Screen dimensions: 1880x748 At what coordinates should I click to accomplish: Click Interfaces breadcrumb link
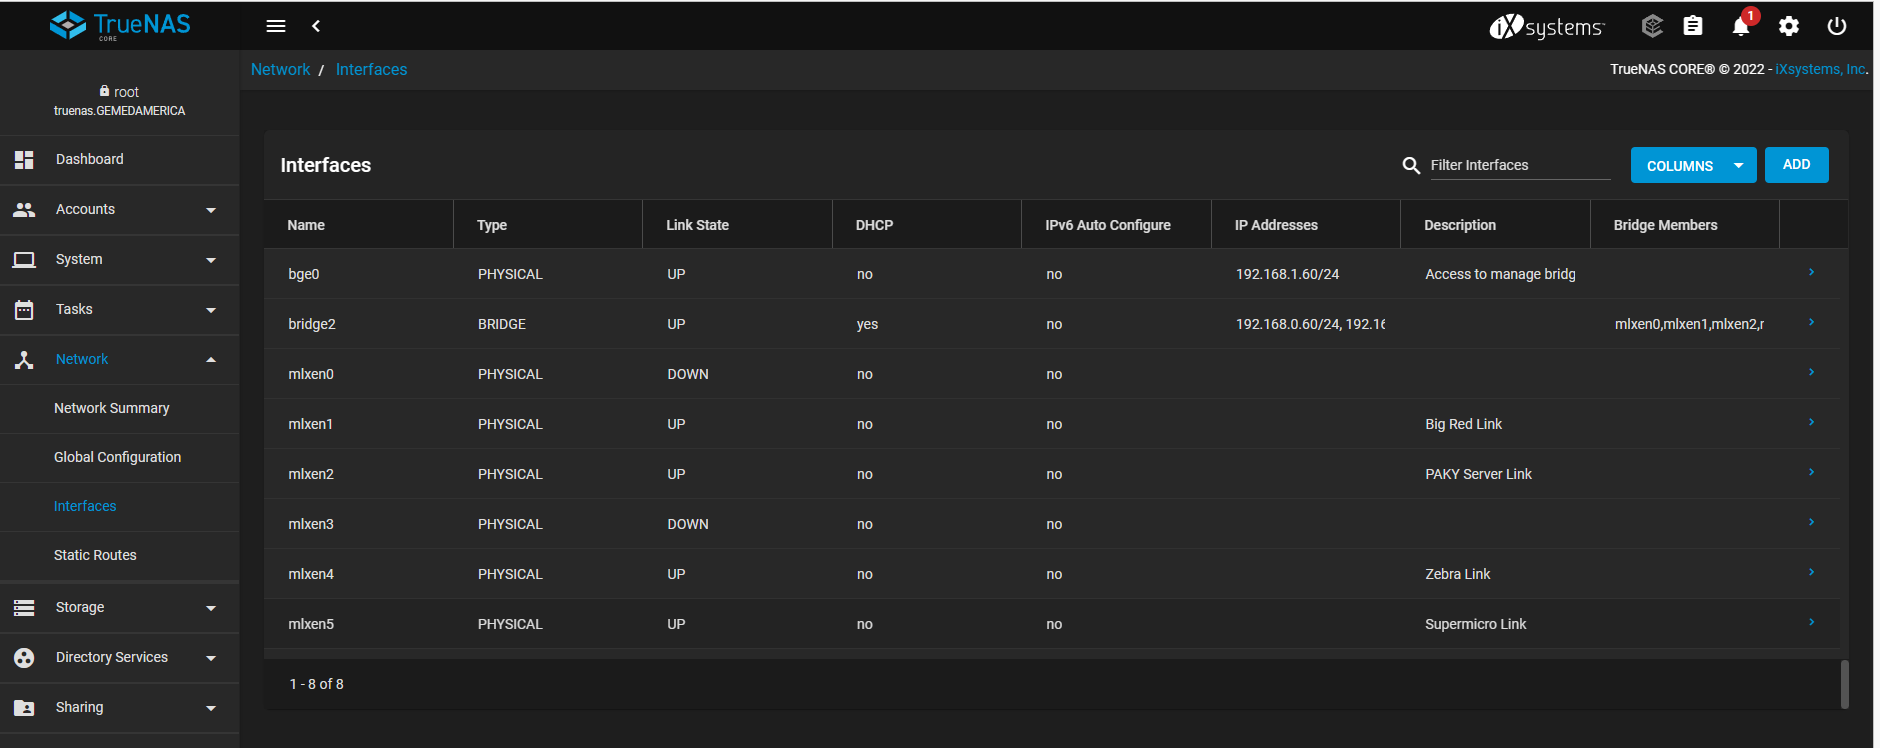tap(371, 69)
